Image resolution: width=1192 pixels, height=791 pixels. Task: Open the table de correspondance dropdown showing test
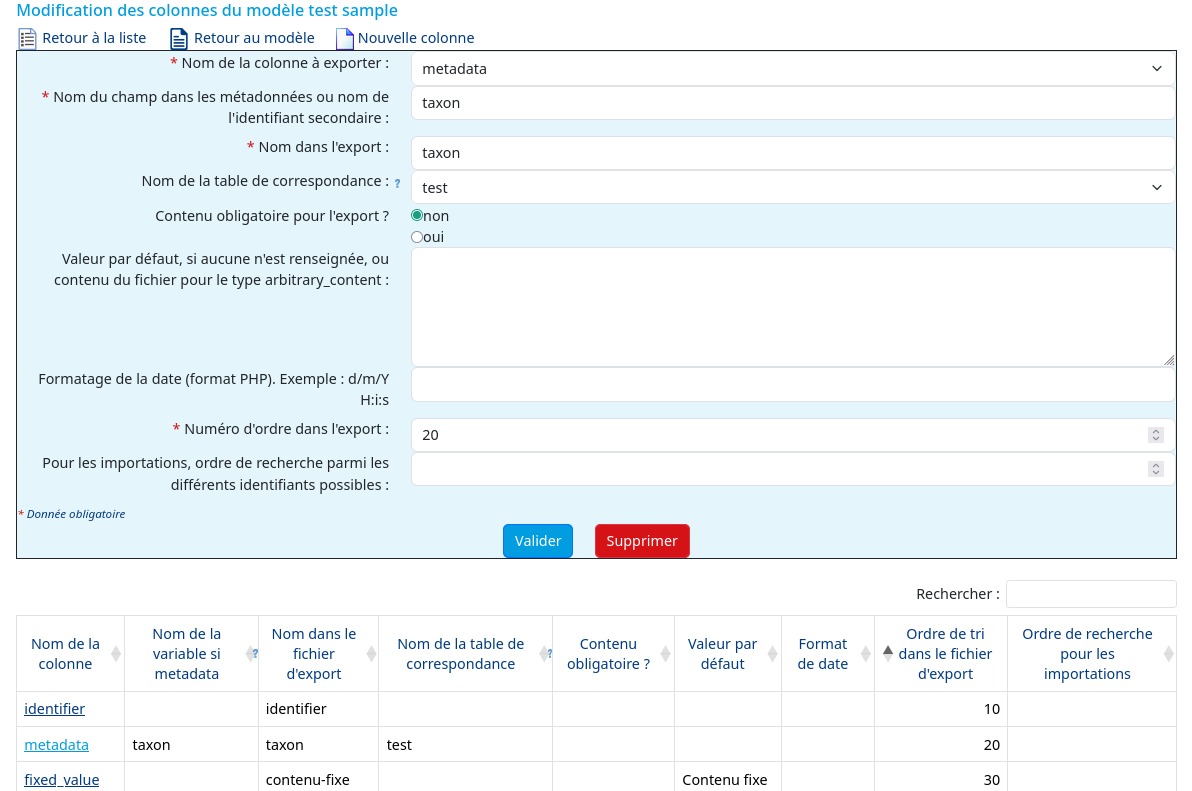pos(793,188)
